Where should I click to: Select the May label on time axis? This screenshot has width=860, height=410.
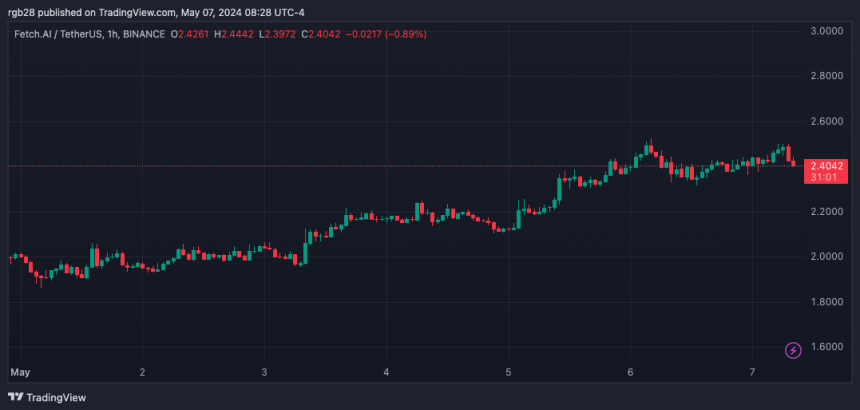19,372
